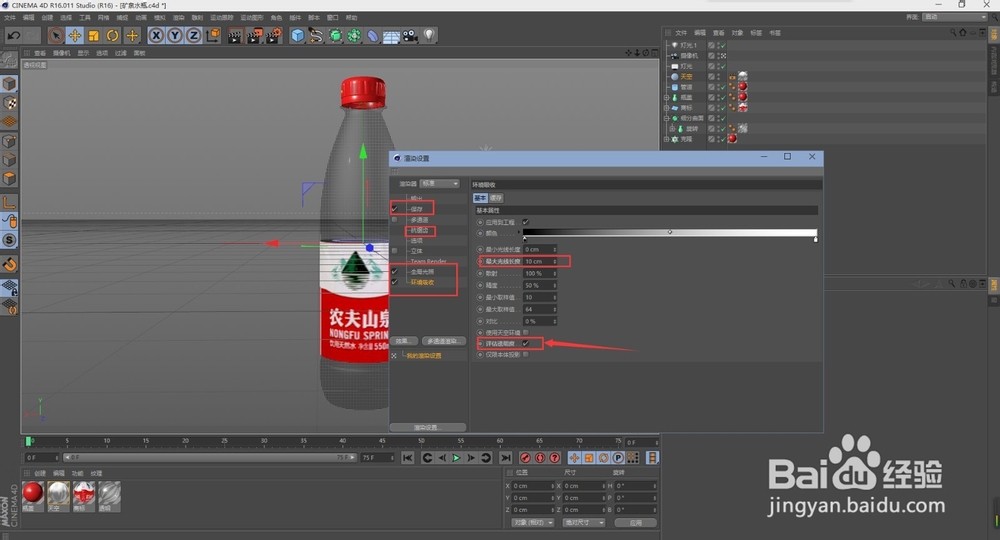Screen dimensions: 1000x540
Task: Toggle the Y axis lock
Action: click(x=175, y=36)
